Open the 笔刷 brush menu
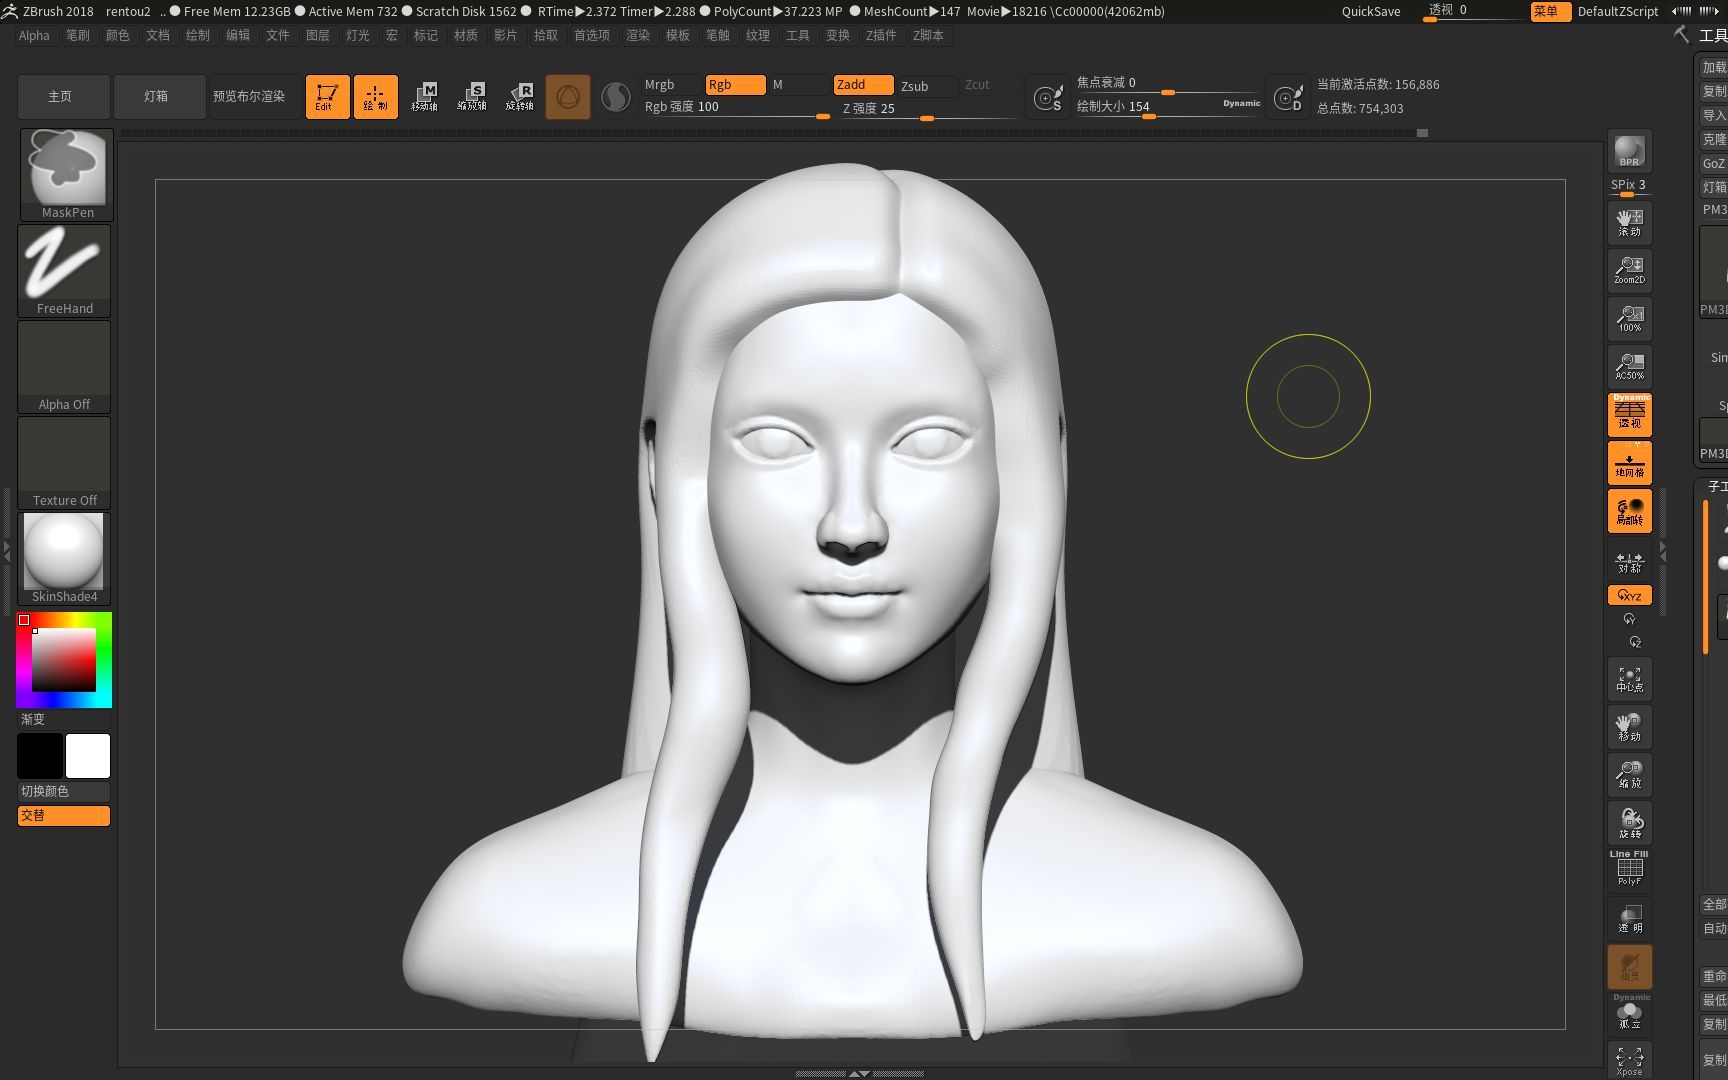This screenshot has width=1728, height=1080. [x=78, y=35]
